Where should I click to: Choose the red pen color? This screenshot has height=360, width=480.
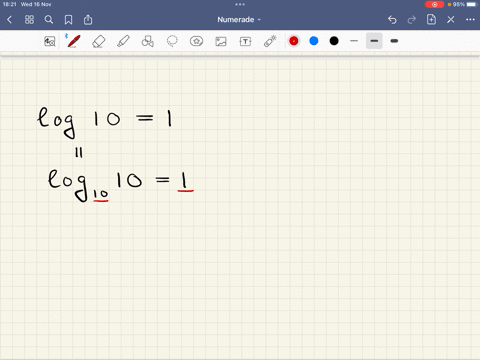pos(294,41)
